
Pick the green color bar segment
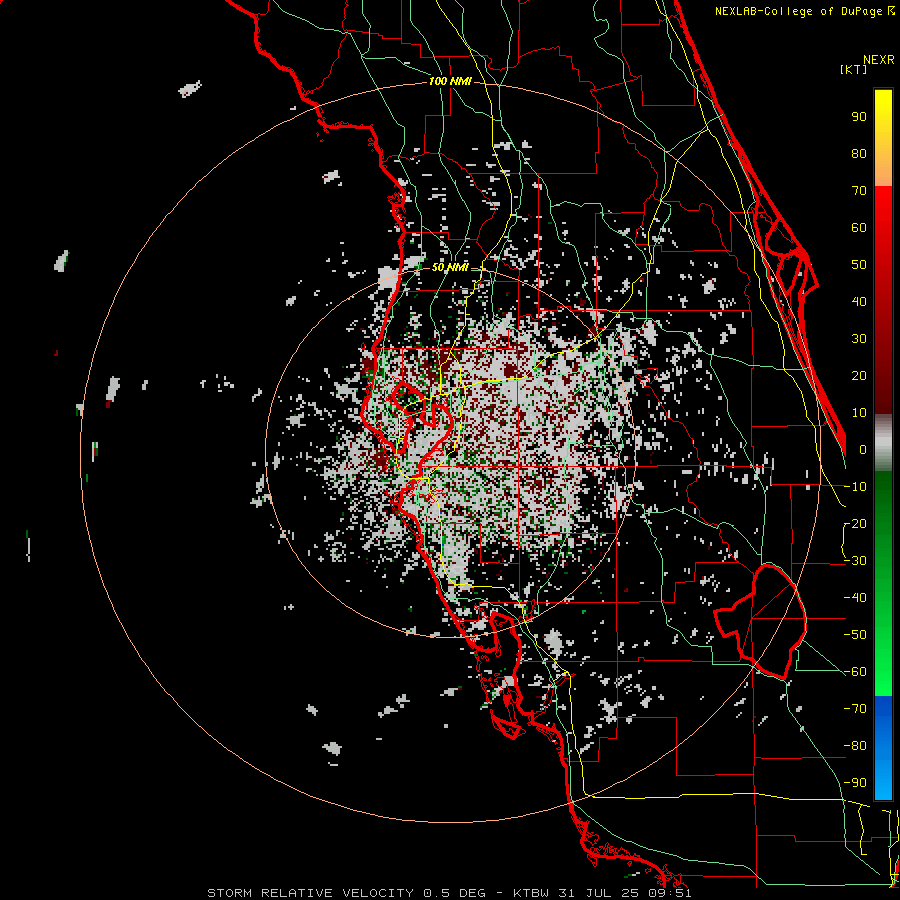[x=883, y=583]
